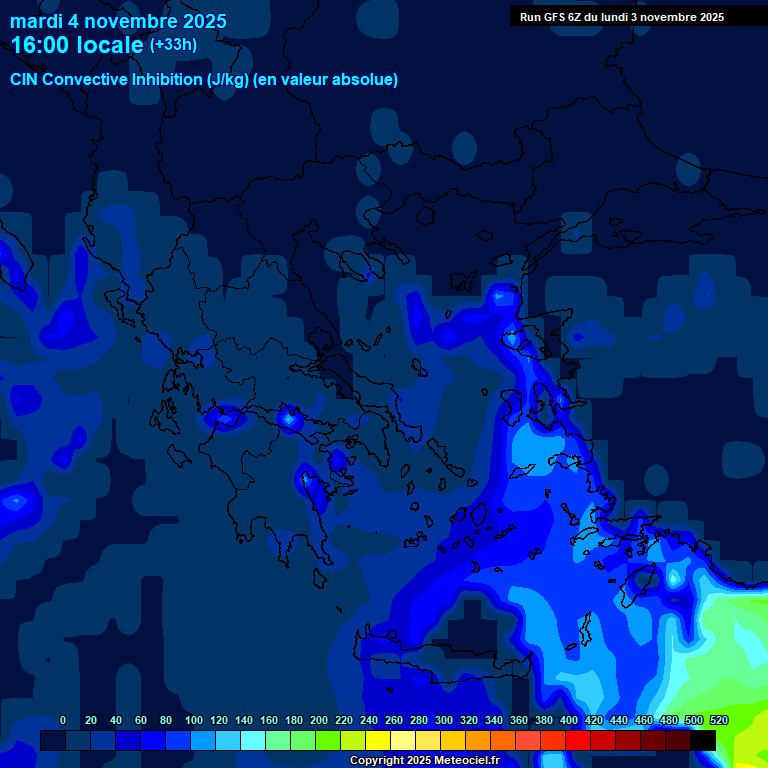The image size is (768, 768).
Task: Click the 'Copyright 2025 Meteociel.fr' text
Action: 424,761
